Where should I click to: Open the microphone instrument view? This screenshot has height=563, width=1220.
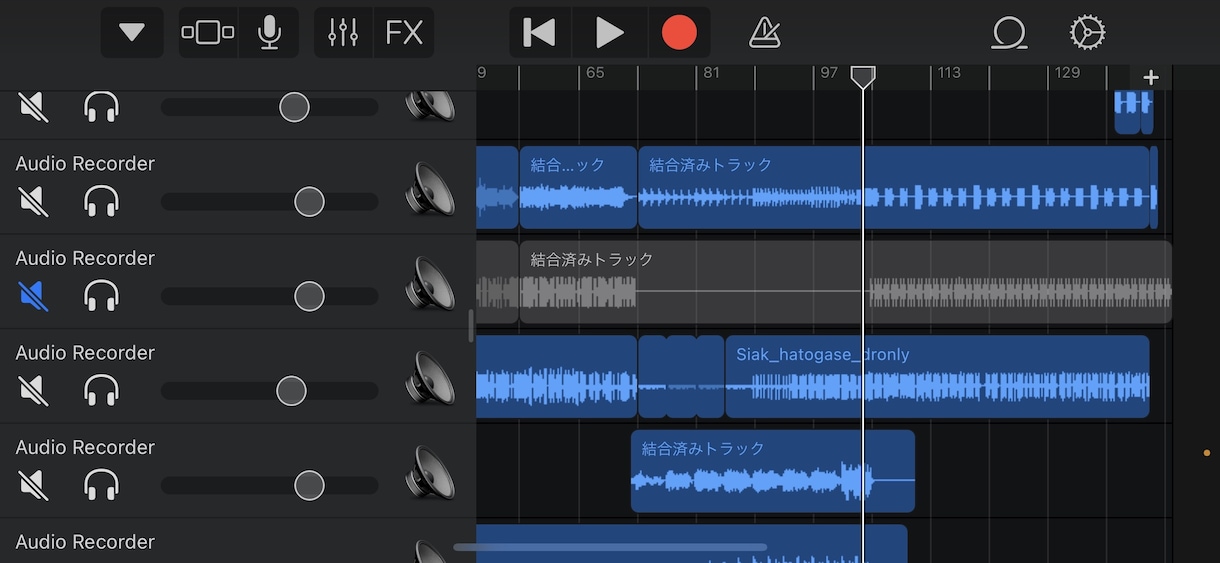269,33
